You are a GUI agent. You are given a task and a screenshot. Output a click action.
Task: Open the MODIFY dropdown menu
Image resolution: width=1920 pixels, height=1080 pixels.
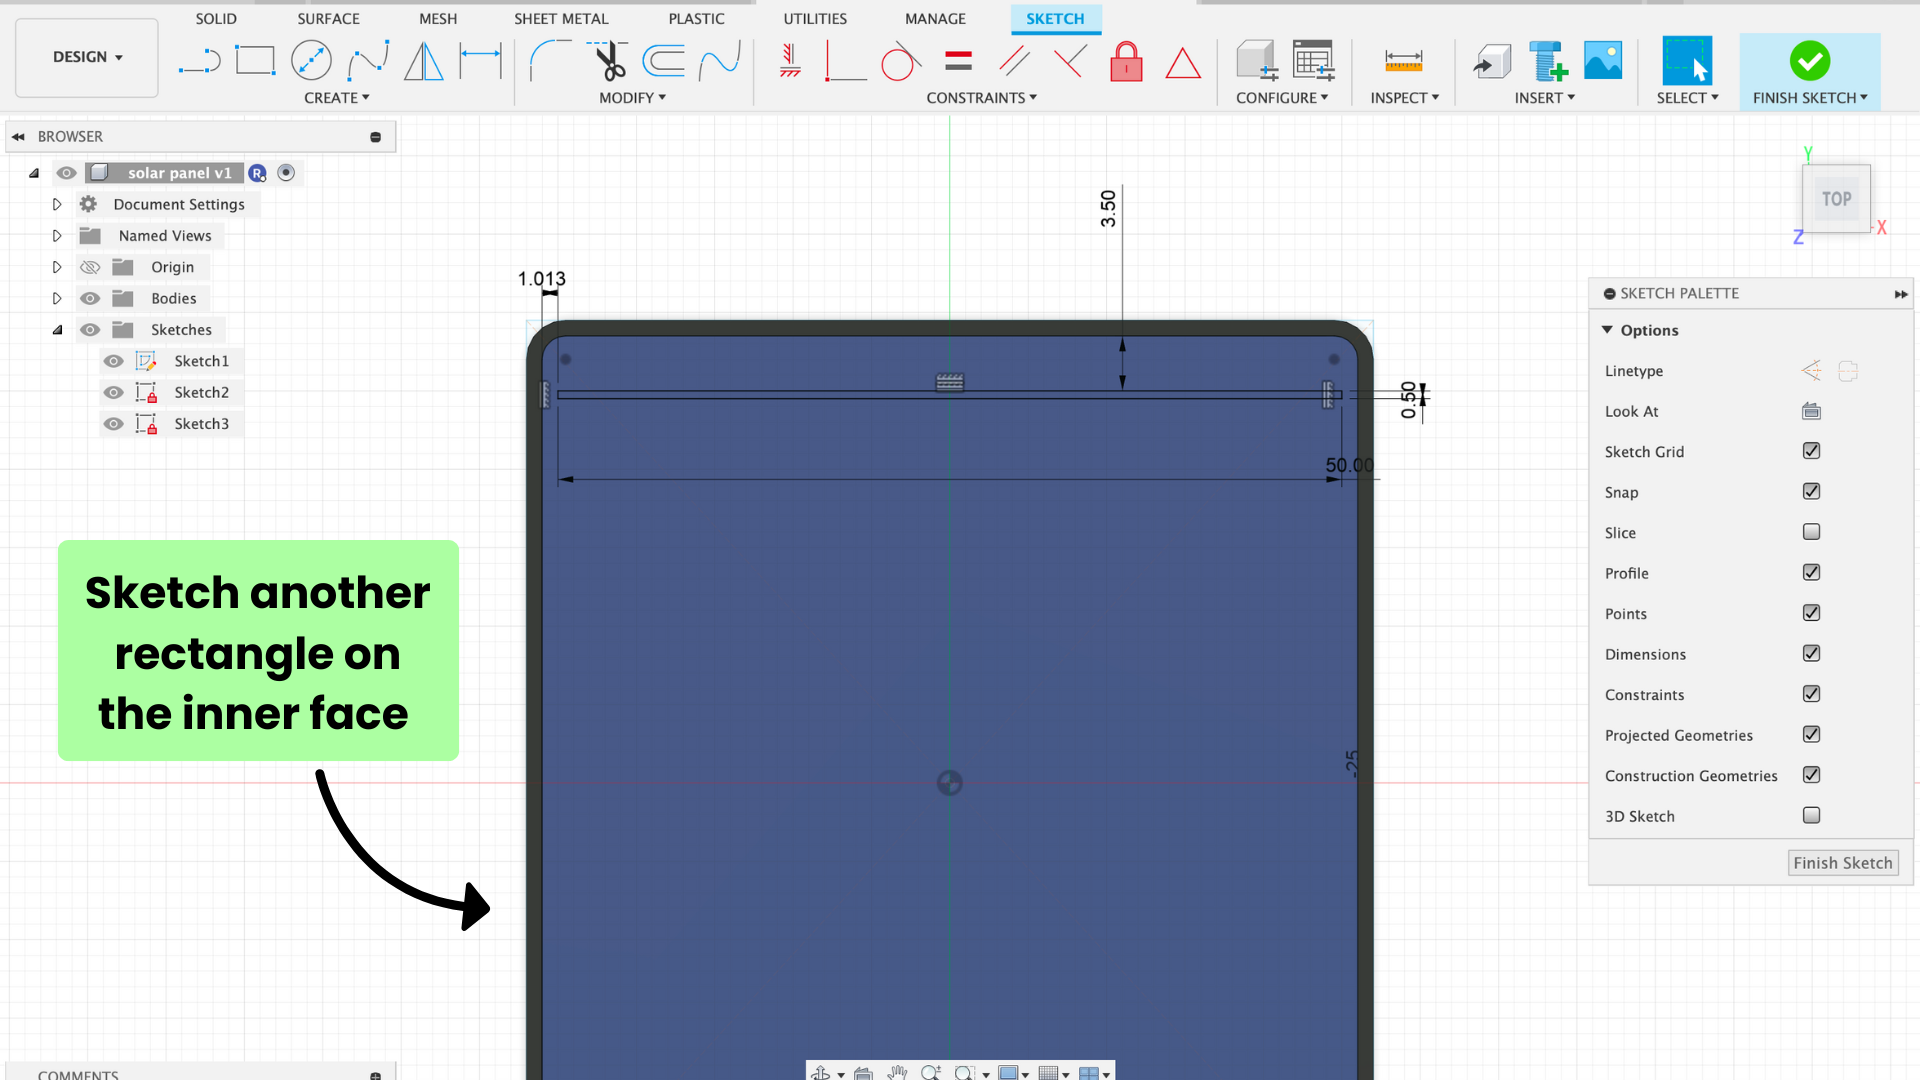click(632, 98)
